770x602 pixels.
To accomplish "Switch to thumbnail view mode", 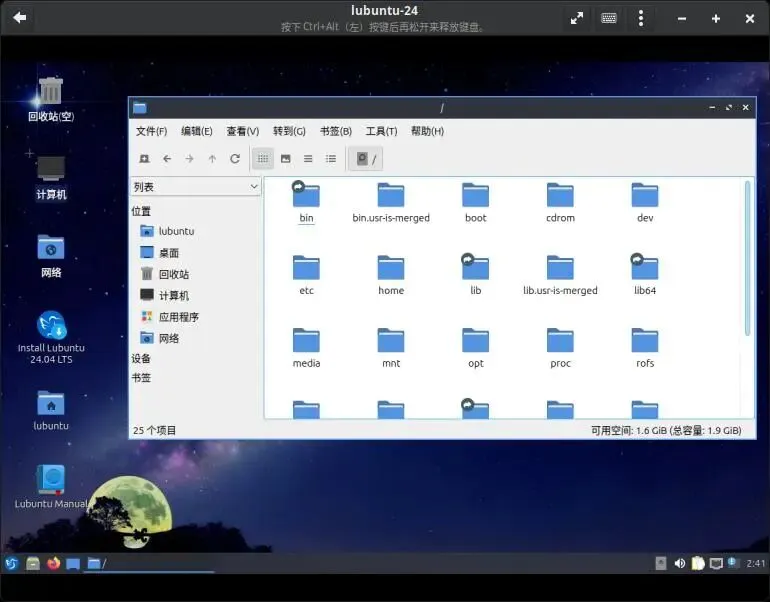I will click(x=285, y=159).
